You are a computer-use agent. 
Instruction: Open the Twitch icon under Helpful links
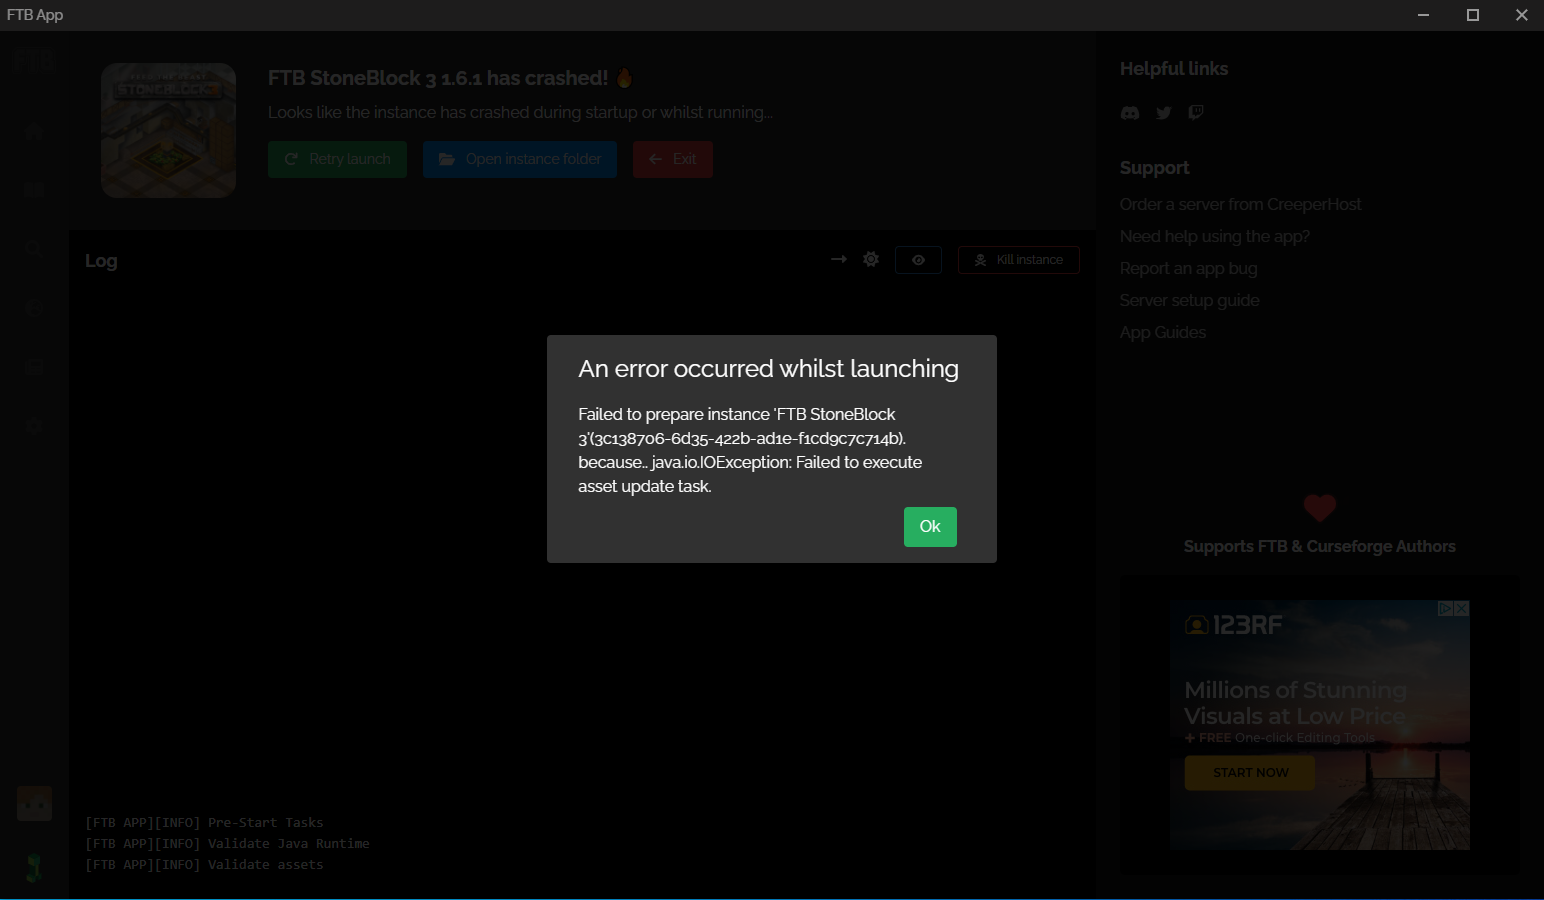pos(1196,112)
